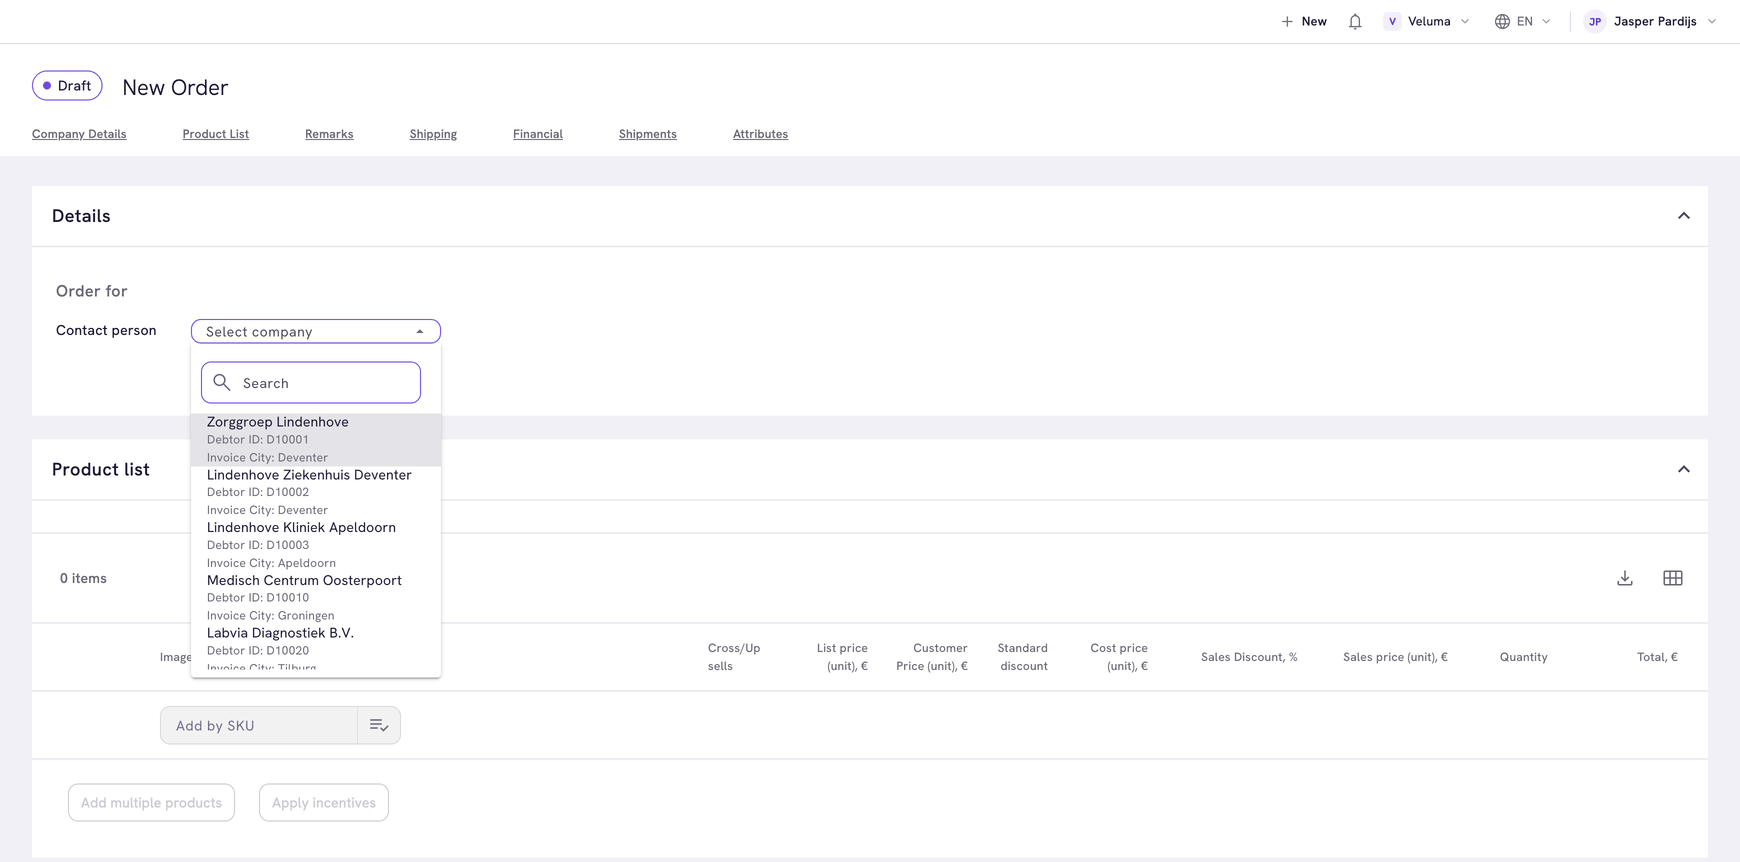Go to Shipments tab

click(648, 134)
